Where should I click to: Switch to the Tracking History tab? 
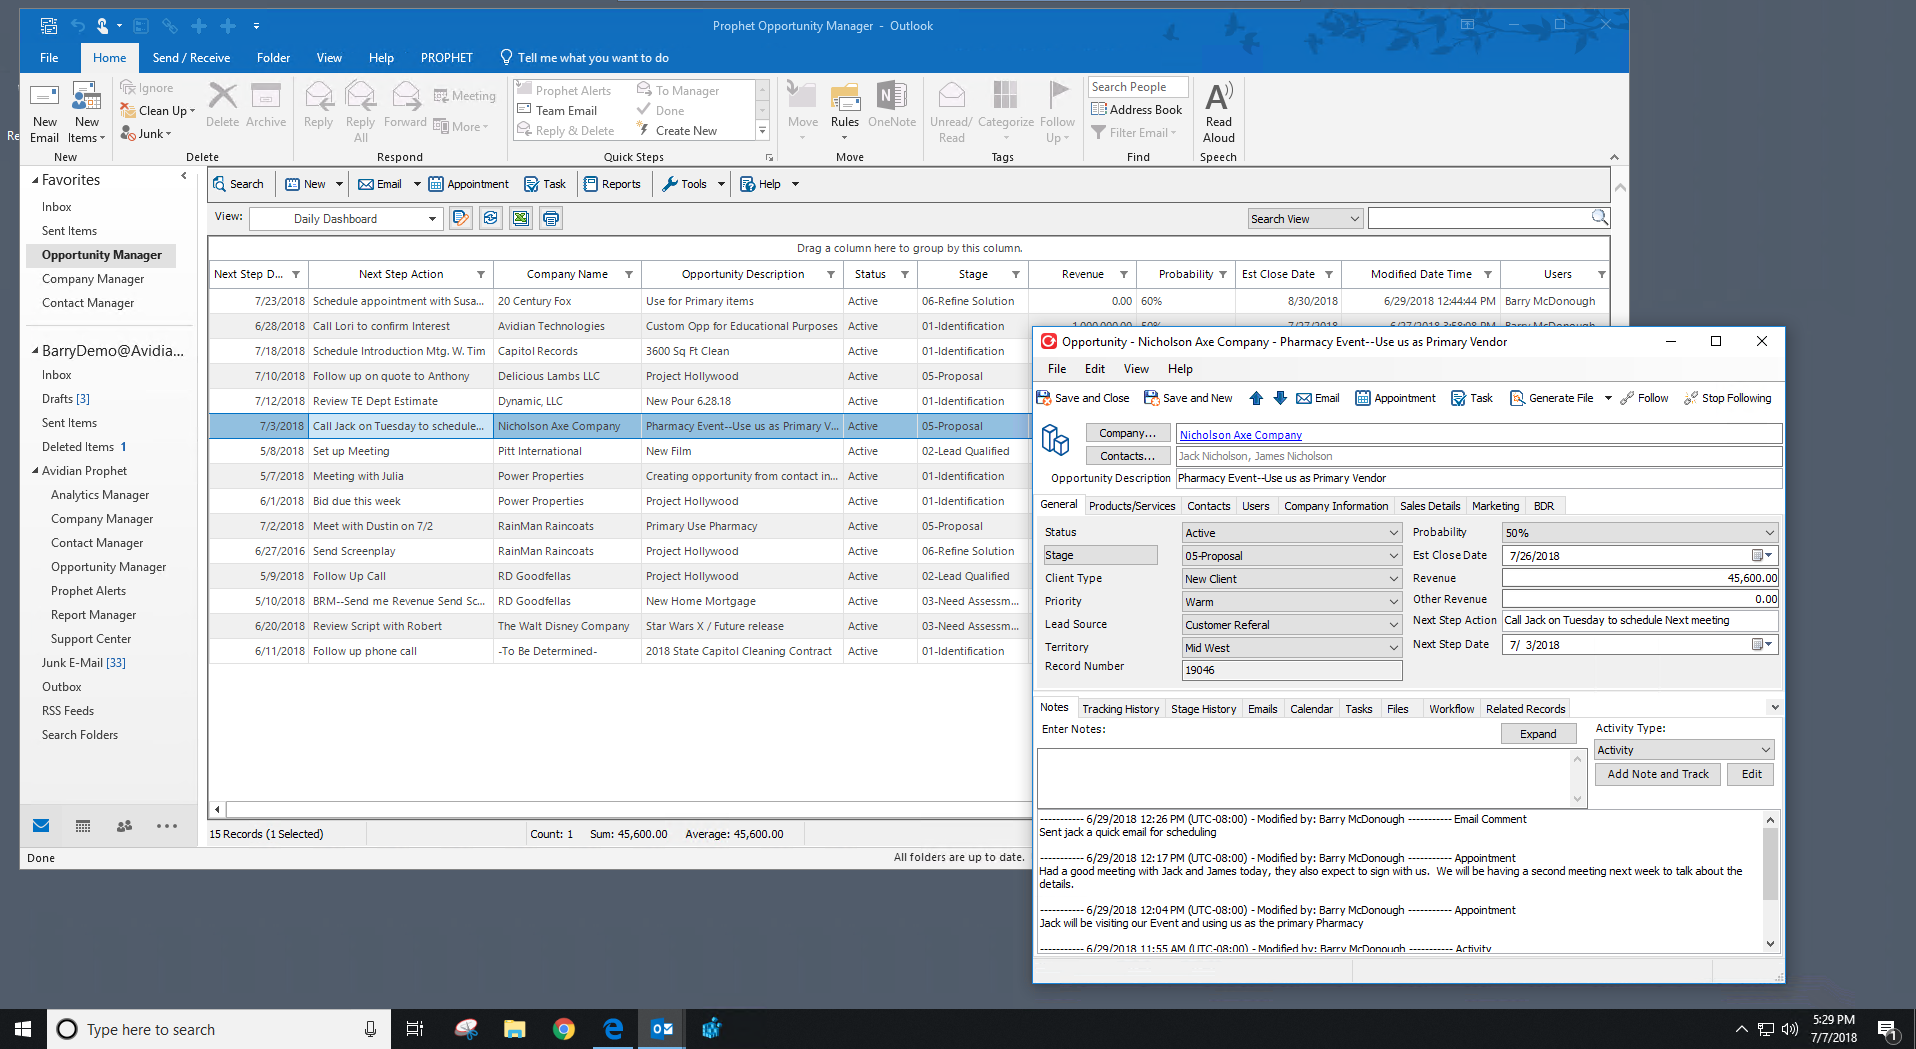1120,709
